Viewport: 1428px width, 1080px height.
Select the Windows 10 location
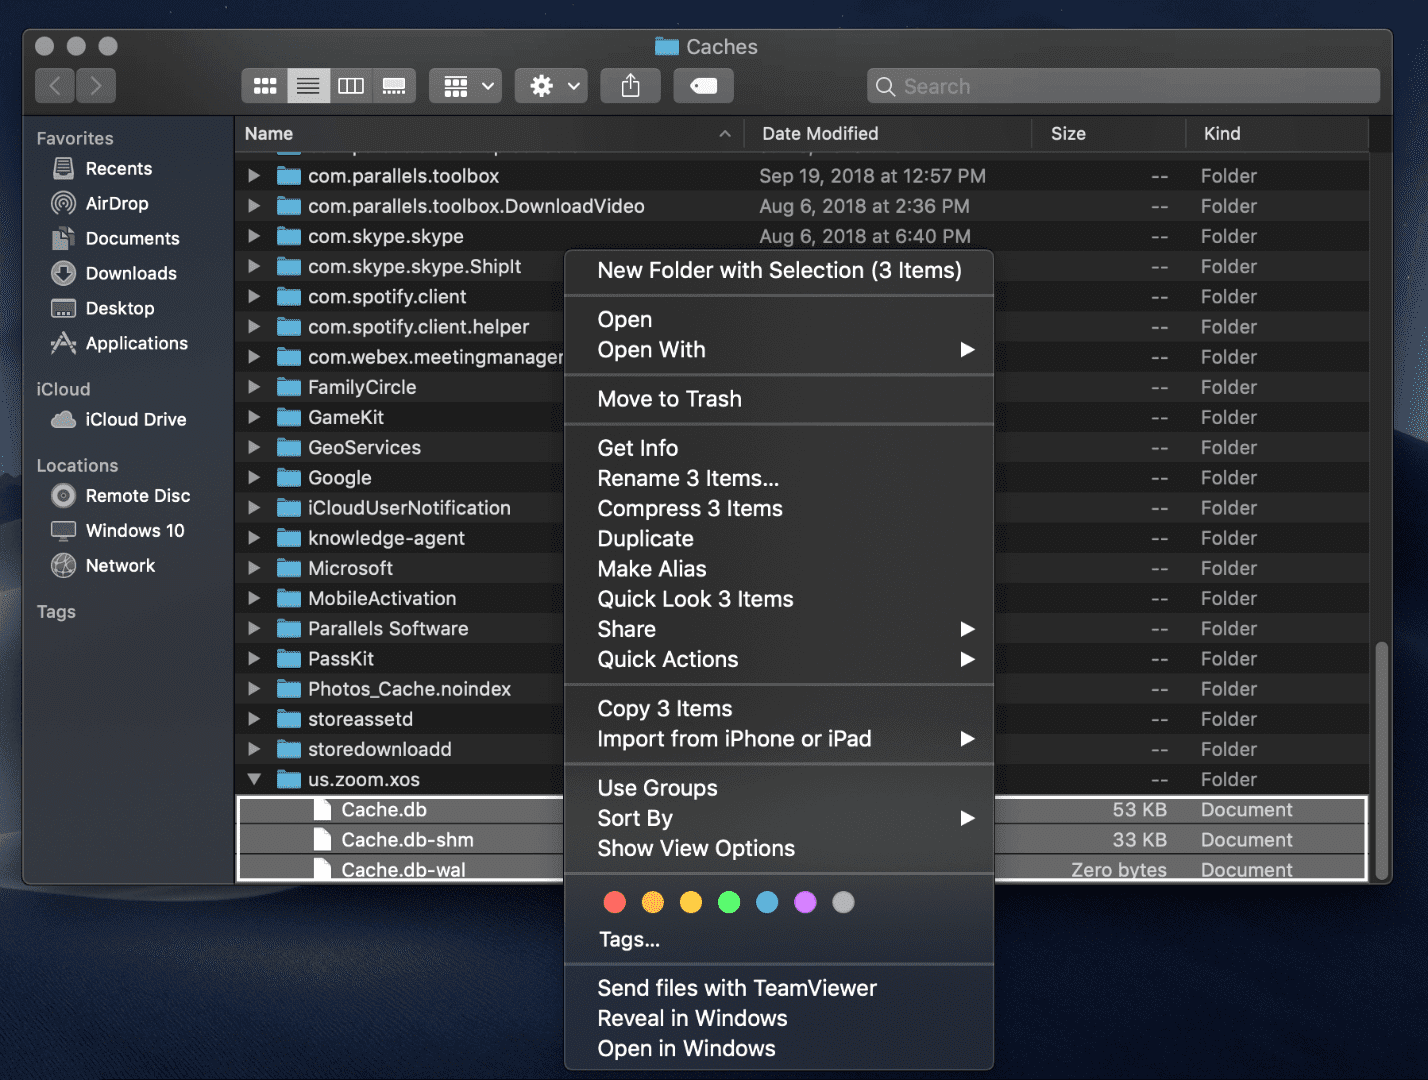134,530
